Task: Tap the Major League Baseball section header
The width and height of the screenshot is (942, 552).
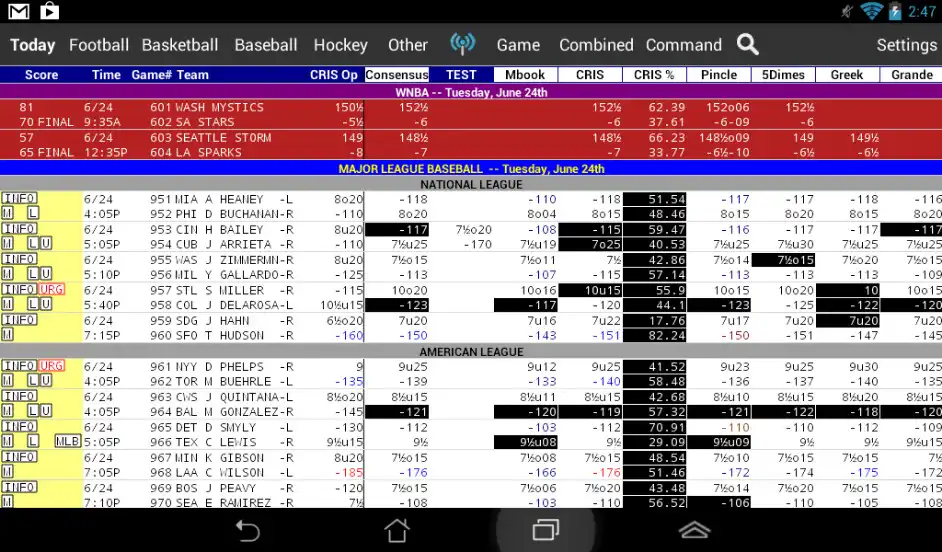Action: tap(471, 169)
